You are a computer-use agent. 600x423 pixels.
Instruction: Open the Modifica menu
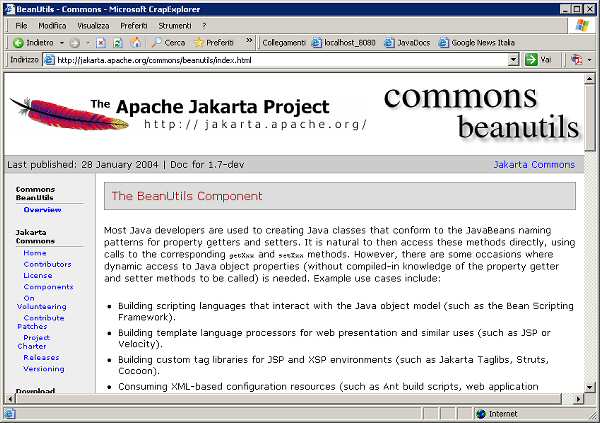pyautogui.click(x=52, y=26)
